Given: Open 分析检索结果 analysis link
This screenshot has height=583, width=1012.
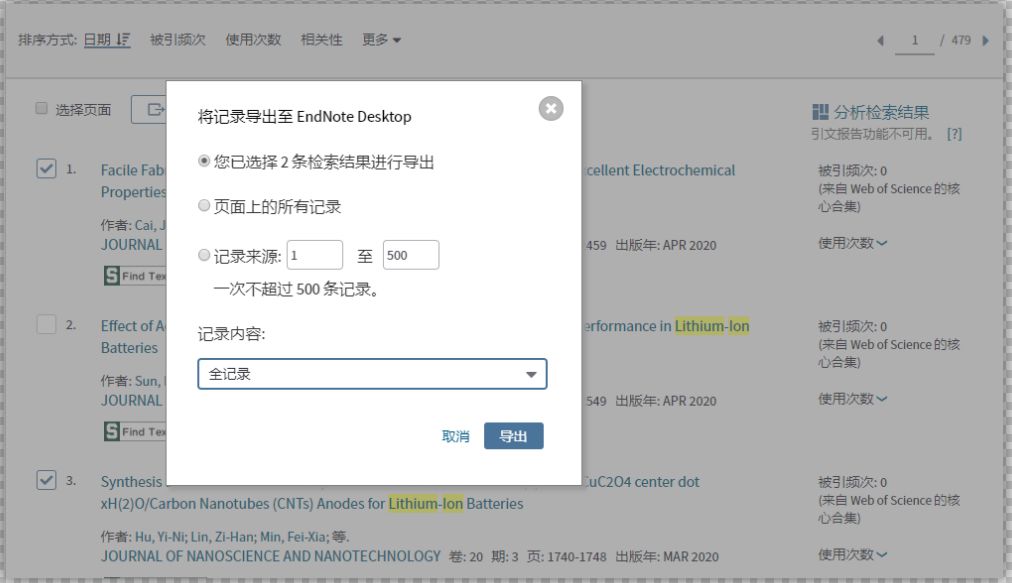Looking at the screenshot, I should point(881,112).
